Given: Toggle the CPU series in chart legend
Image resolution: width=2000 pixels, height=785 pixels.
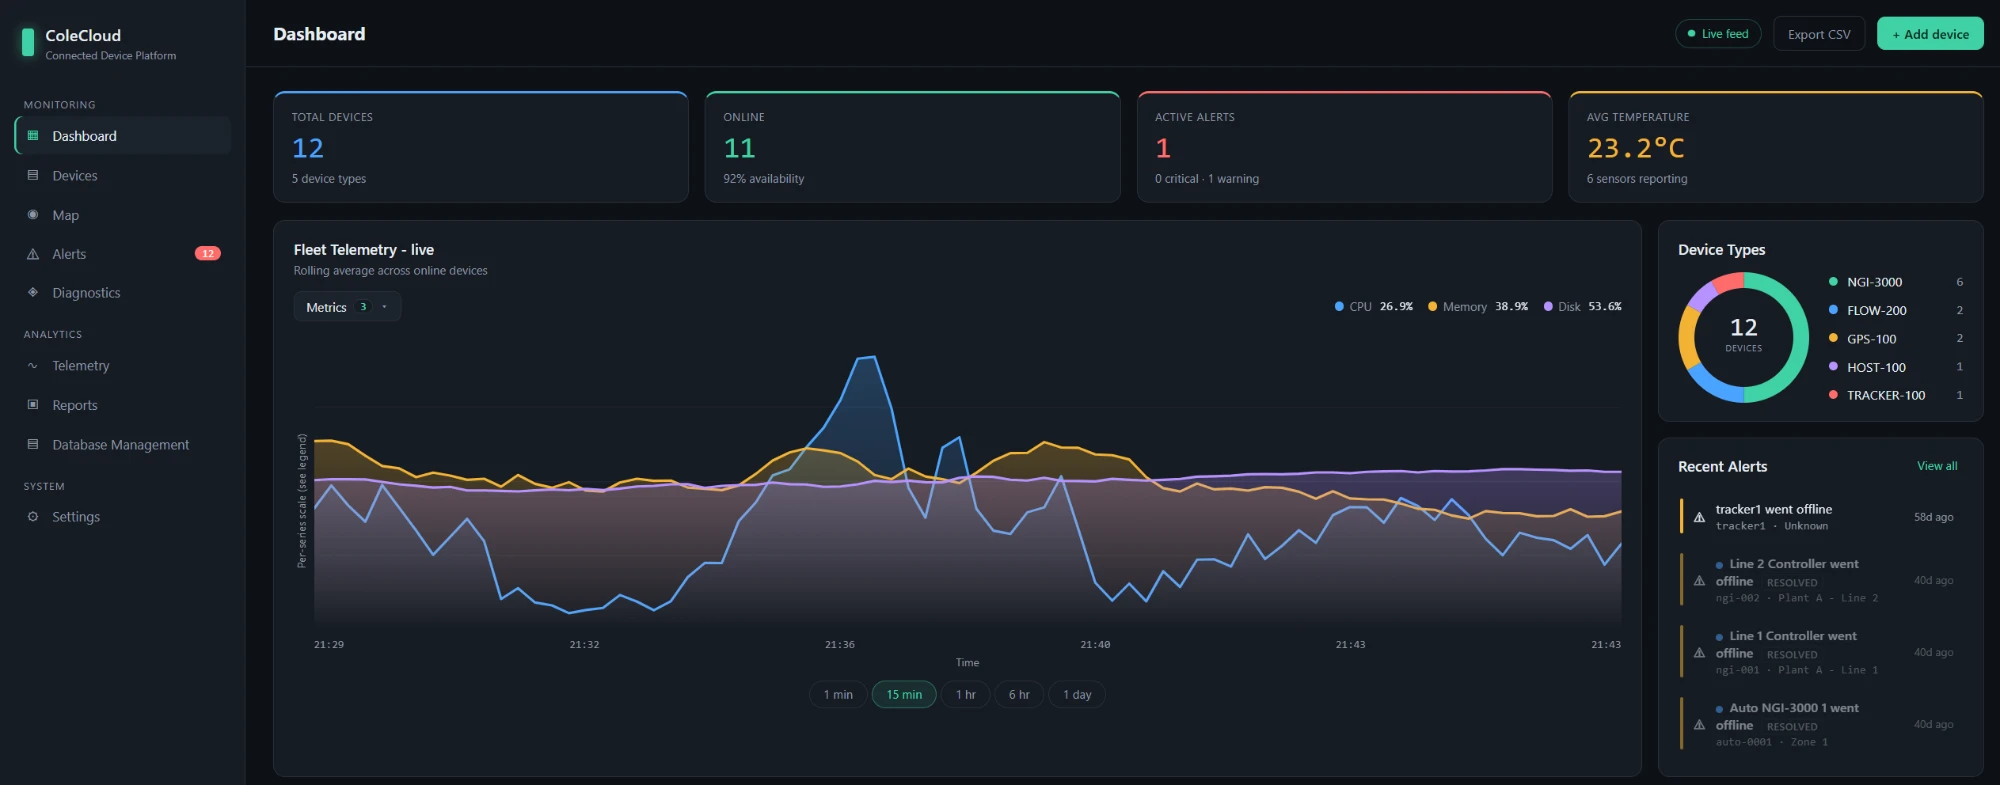Looking at the screenshot, I should (1374, 307).
